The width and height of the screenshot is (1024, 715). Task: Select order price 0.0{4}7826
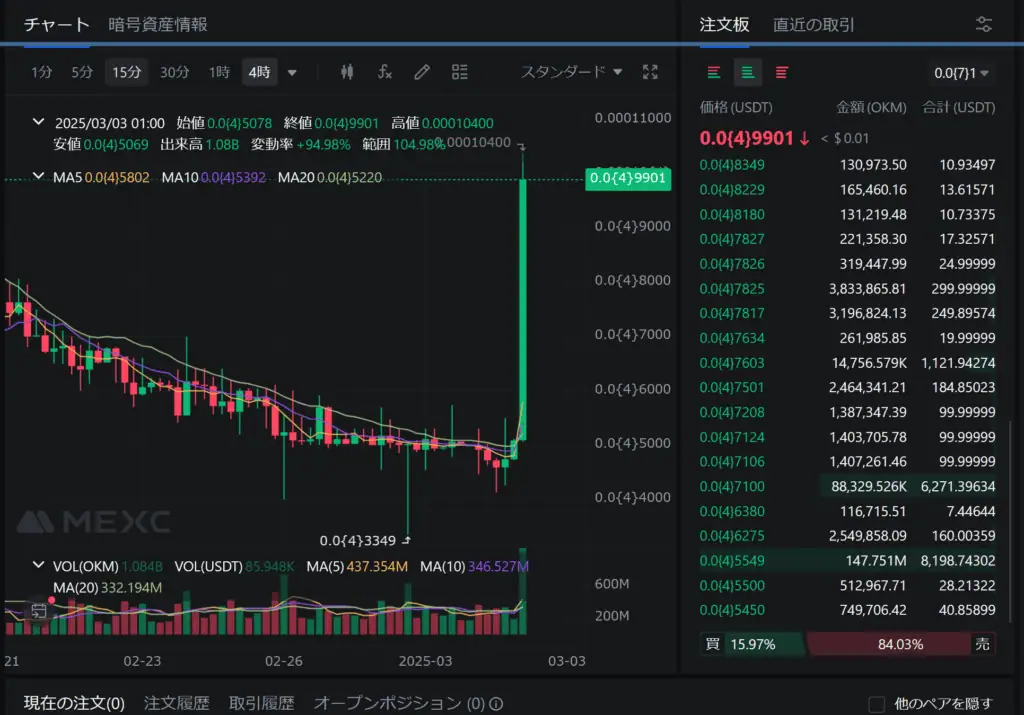click(731, 264)
